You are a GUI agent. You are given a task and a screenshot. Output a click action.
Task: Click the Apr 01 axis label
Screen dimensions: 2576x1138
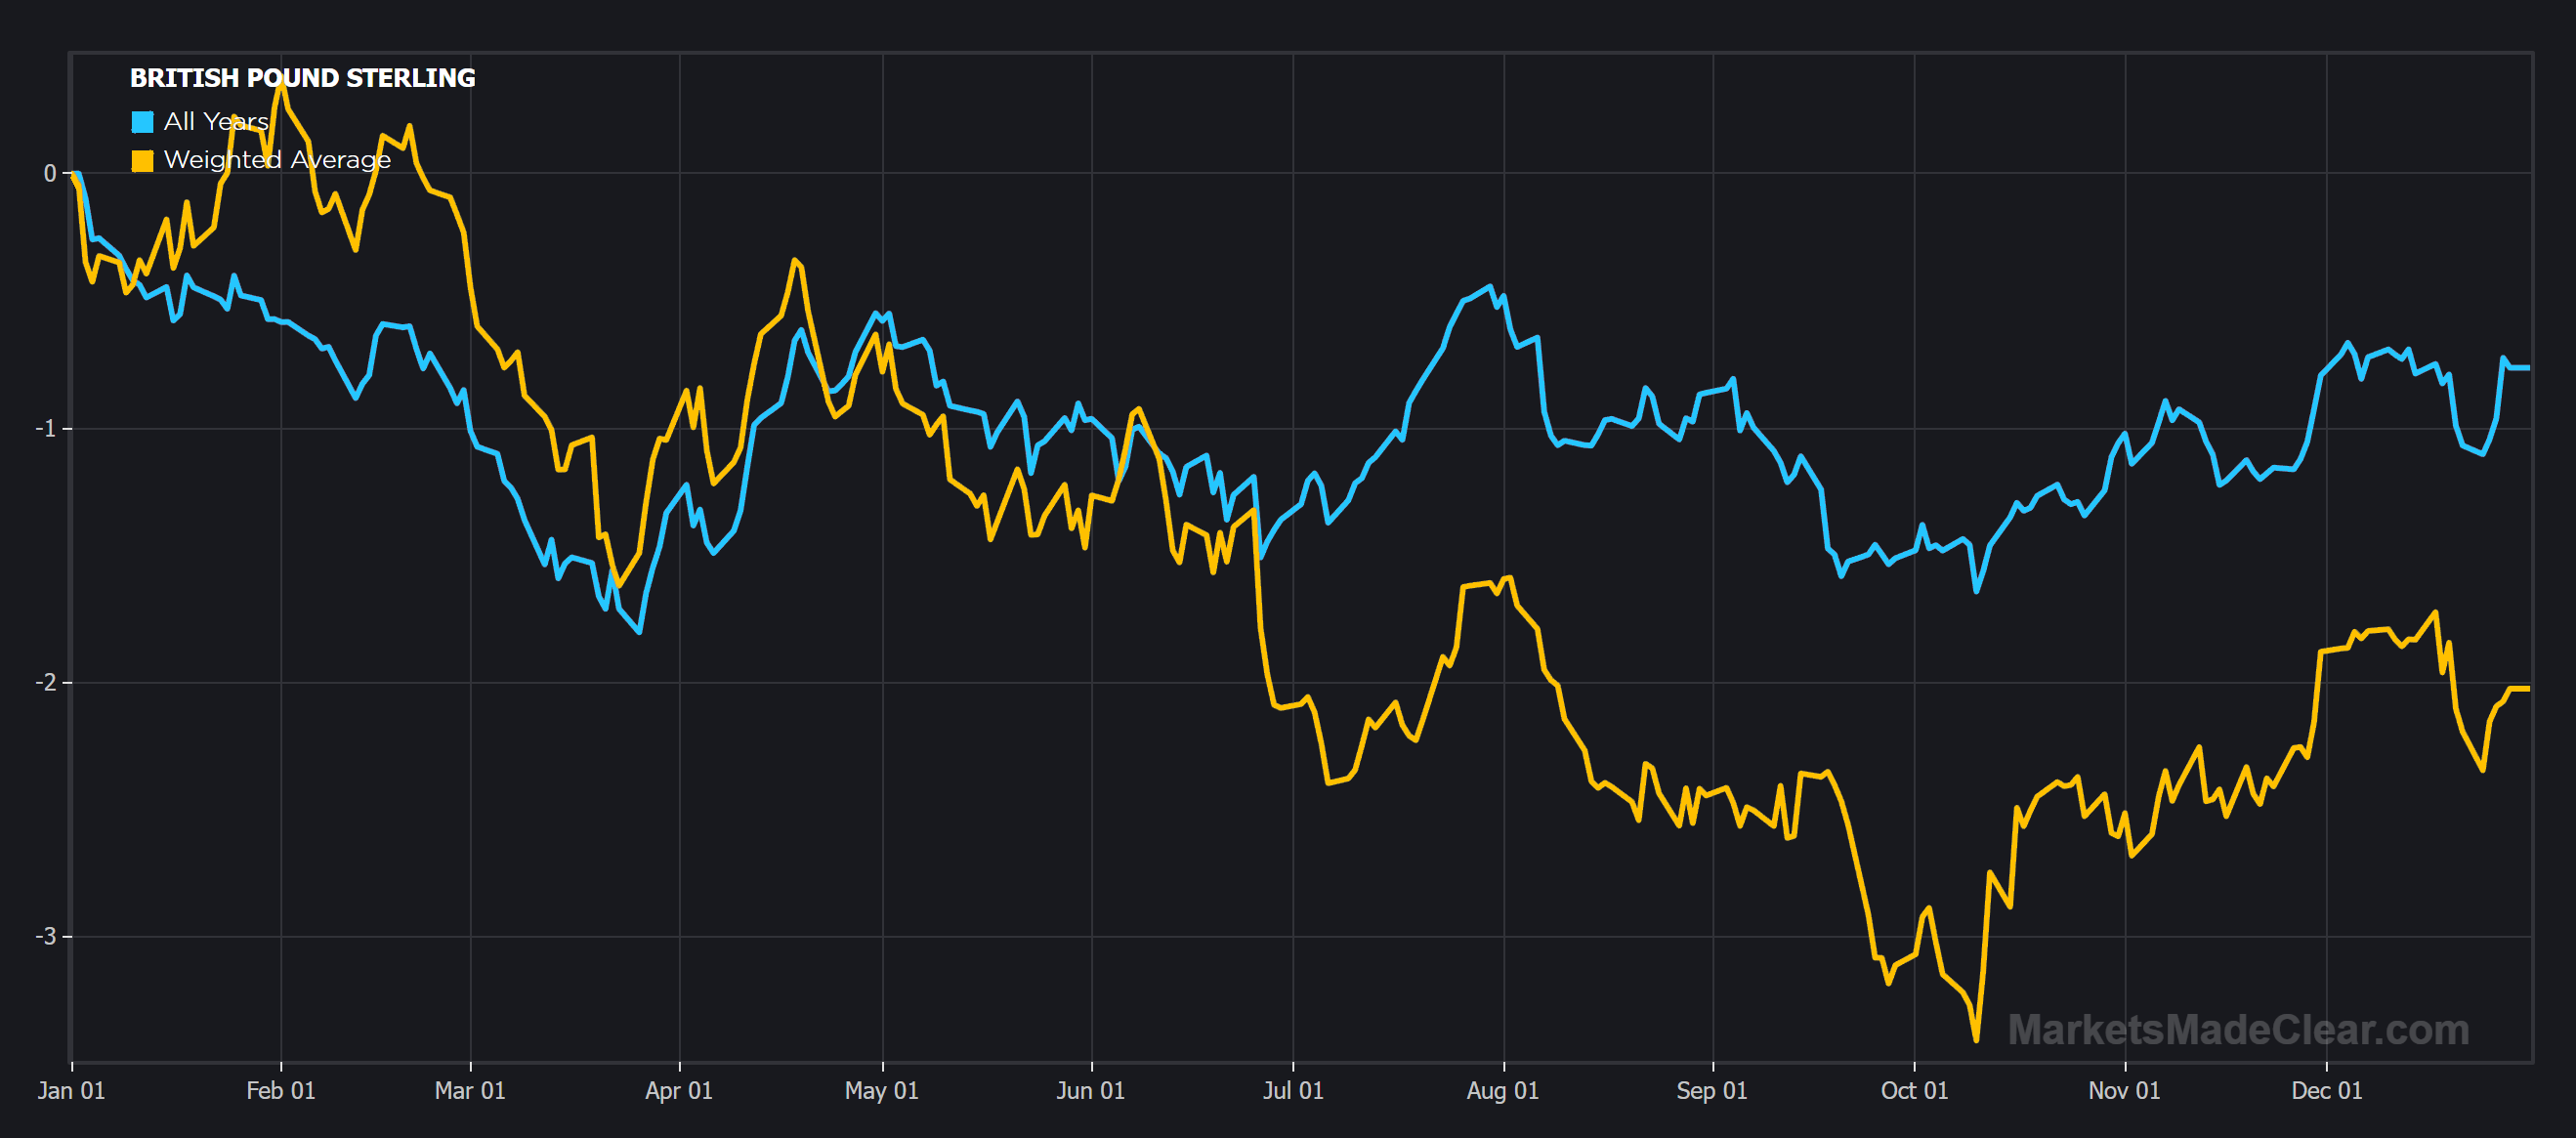click(679, 1091)
